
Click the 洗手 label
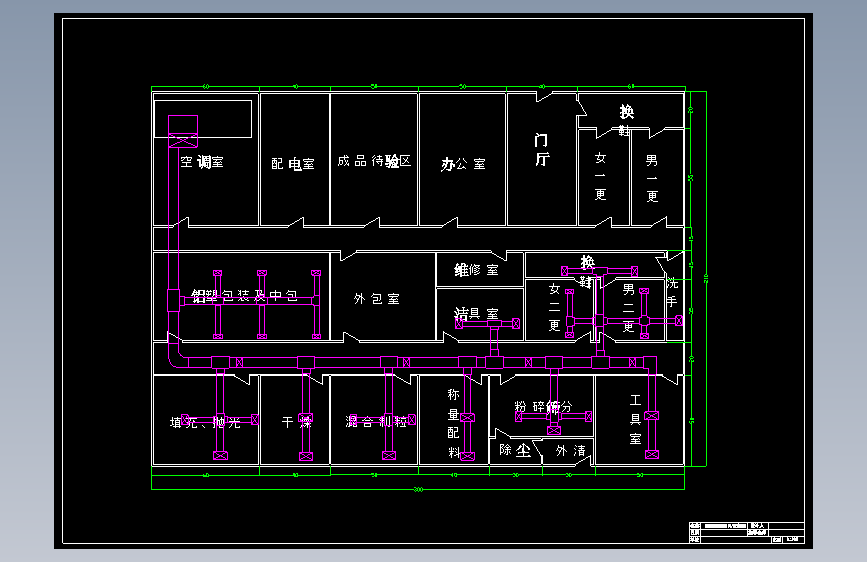click(x=672, y=293)
